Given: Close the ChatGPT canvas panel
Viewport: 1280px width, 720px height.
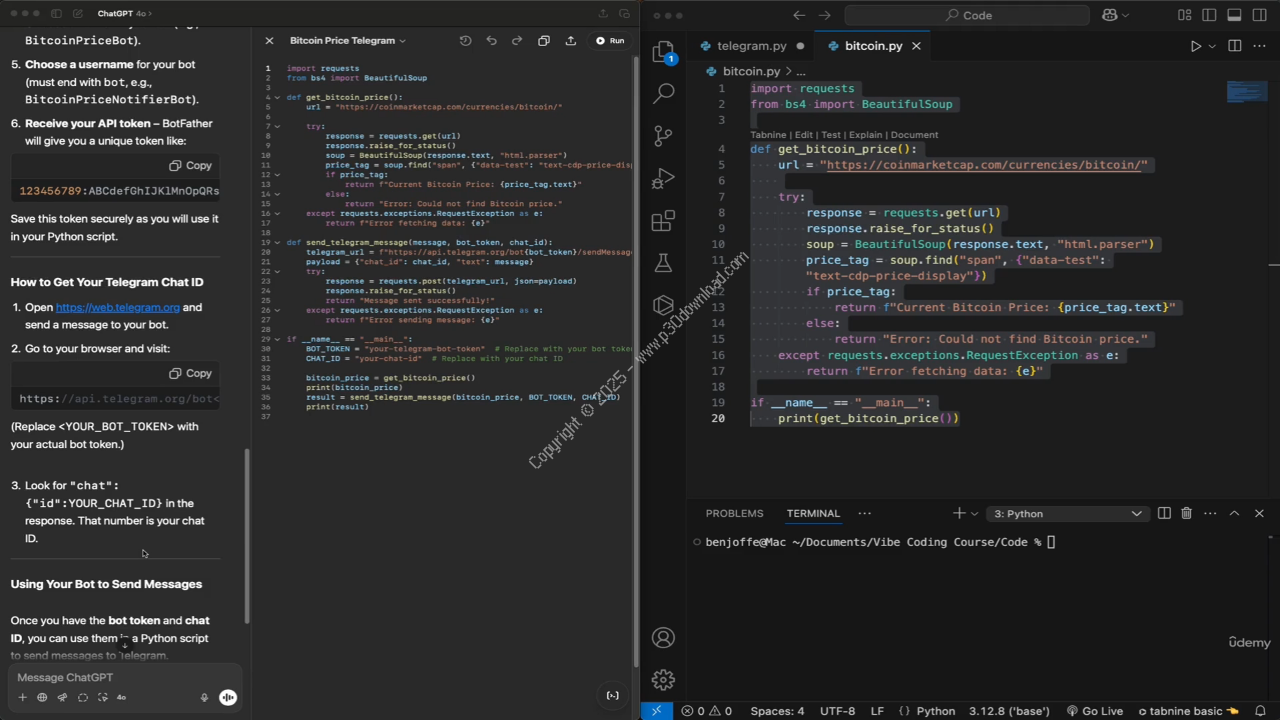Looking at the screenshot, I should pos(269,41).
